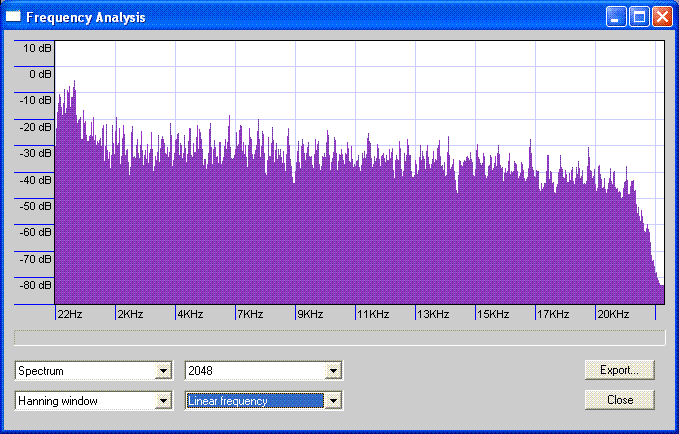Click the -80 dB axis label
Screen dimensions: 679x434
pyautogui.click(x=36, y=285)
